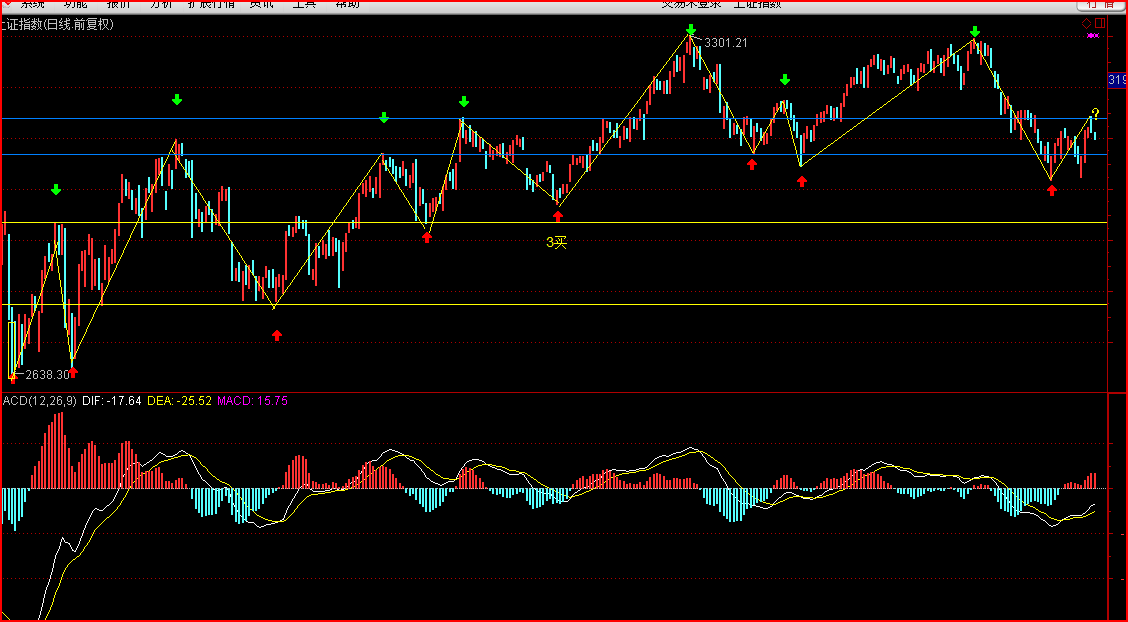Viewport: 1128px width, 622px height.
Task: Click the yellow question mark on the latest candle
Action: click(1095, 113)
